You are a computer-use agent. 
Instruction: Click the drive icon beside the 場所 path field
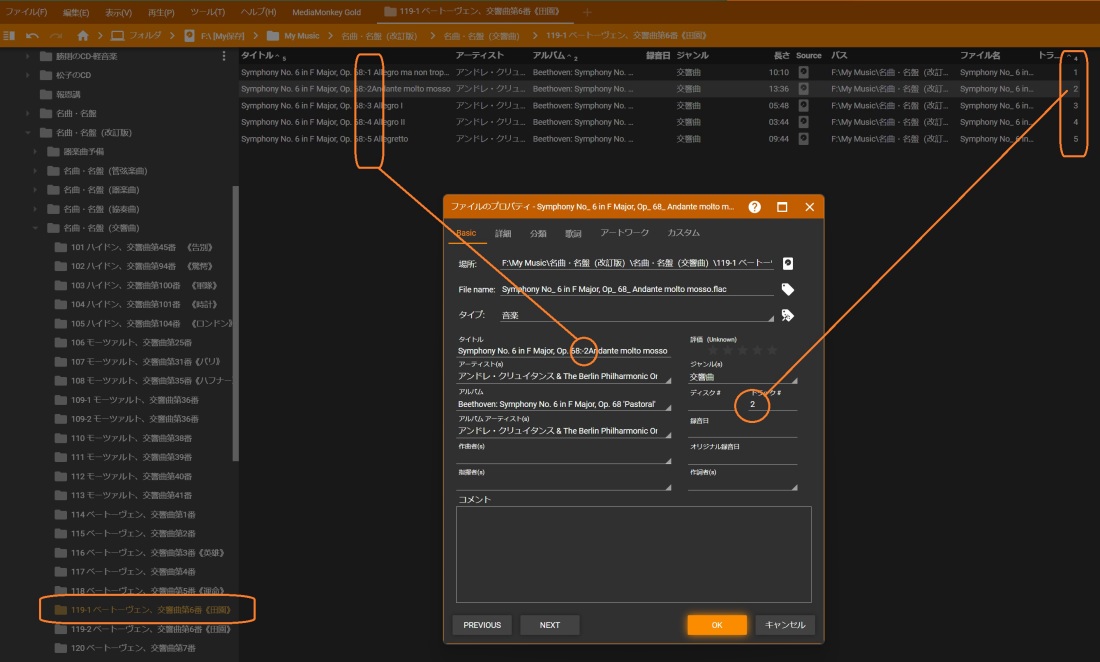[788, 264]
